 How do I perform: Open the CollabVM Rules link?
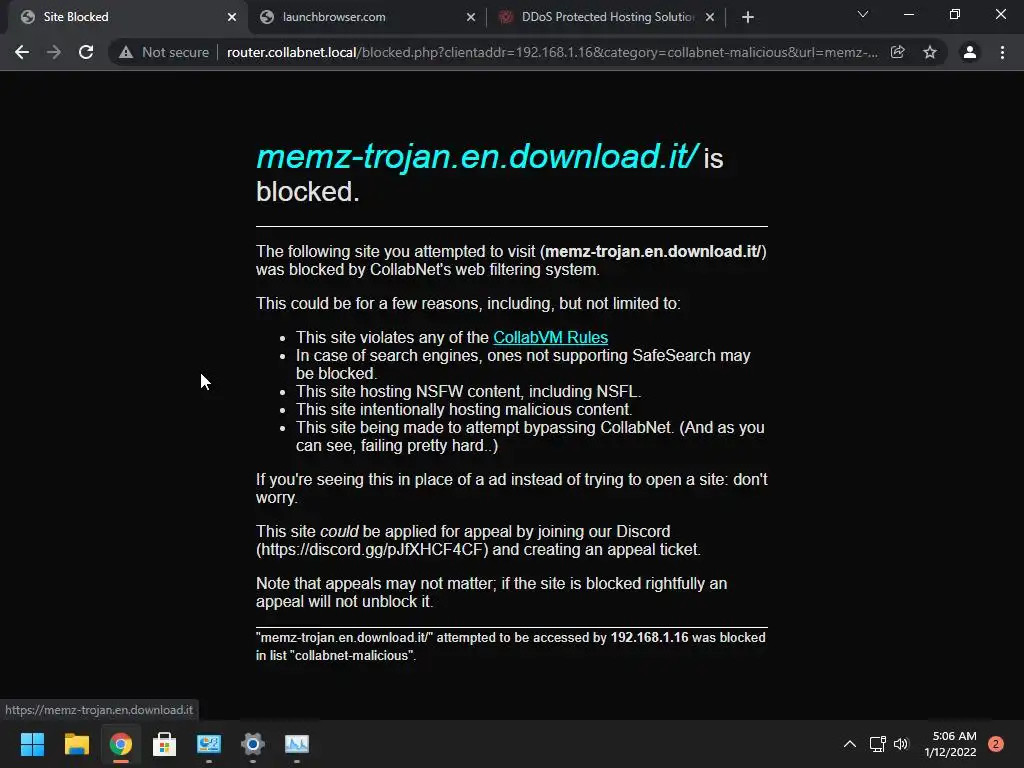(551, 338)
